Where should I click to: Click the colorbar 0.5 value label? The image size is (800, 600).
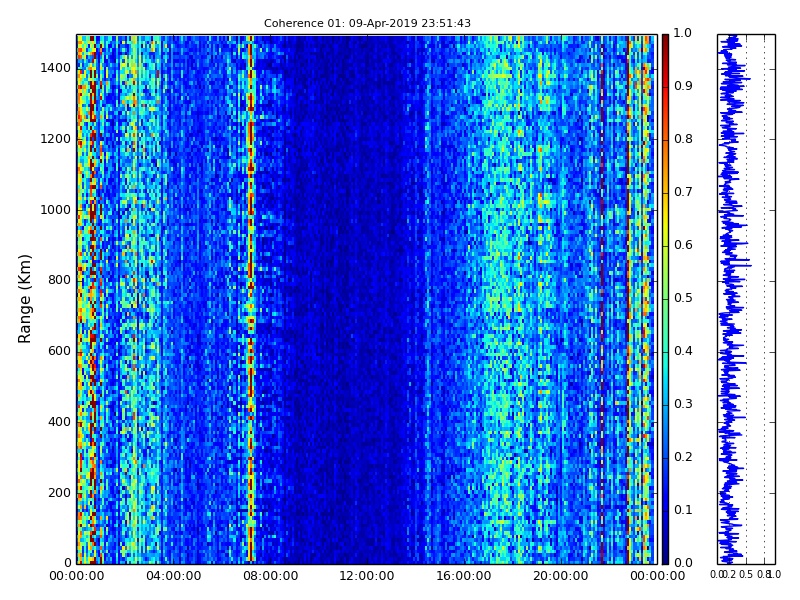click(x=683, y=298)
